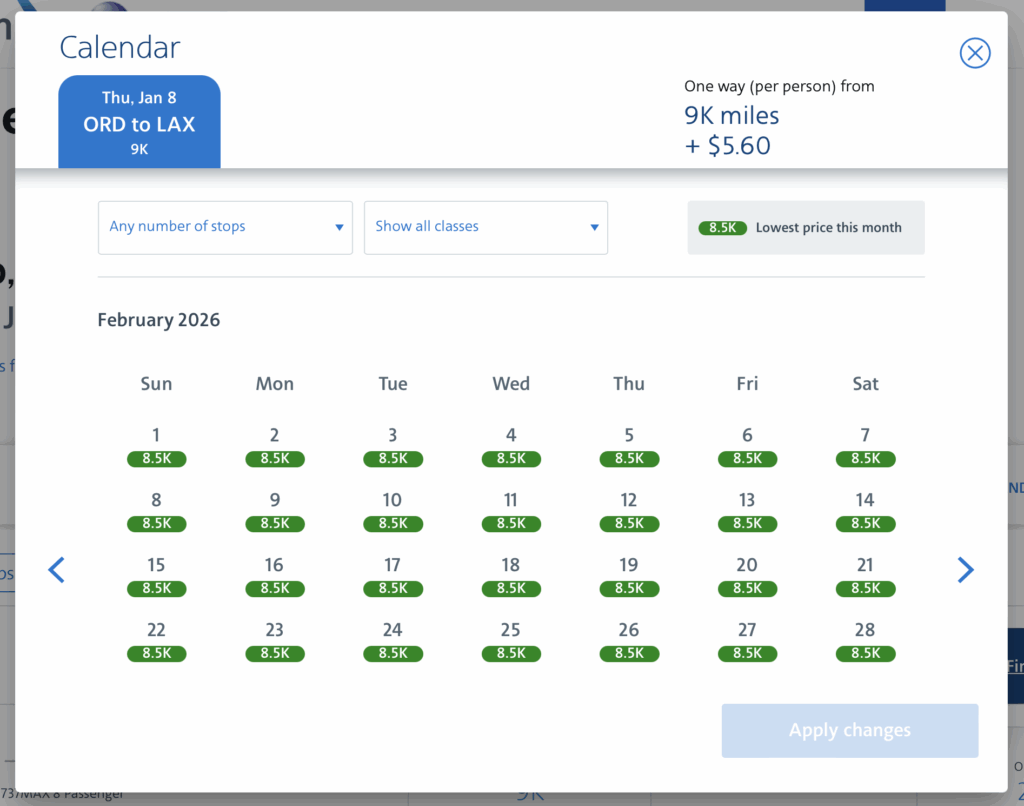Select the Thu, Jan 8 ORD to LAX tab

(139, 123)
